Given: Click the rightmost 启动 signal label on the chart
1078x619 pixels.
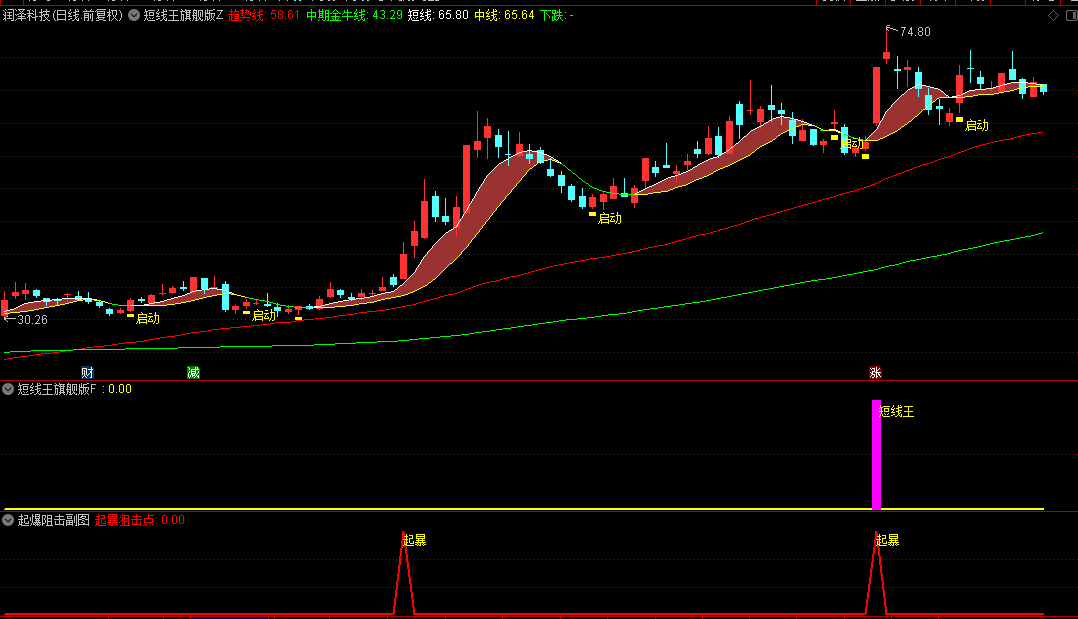Looking at the screenshot, I should pyautogui.click(x=977, y=125).
